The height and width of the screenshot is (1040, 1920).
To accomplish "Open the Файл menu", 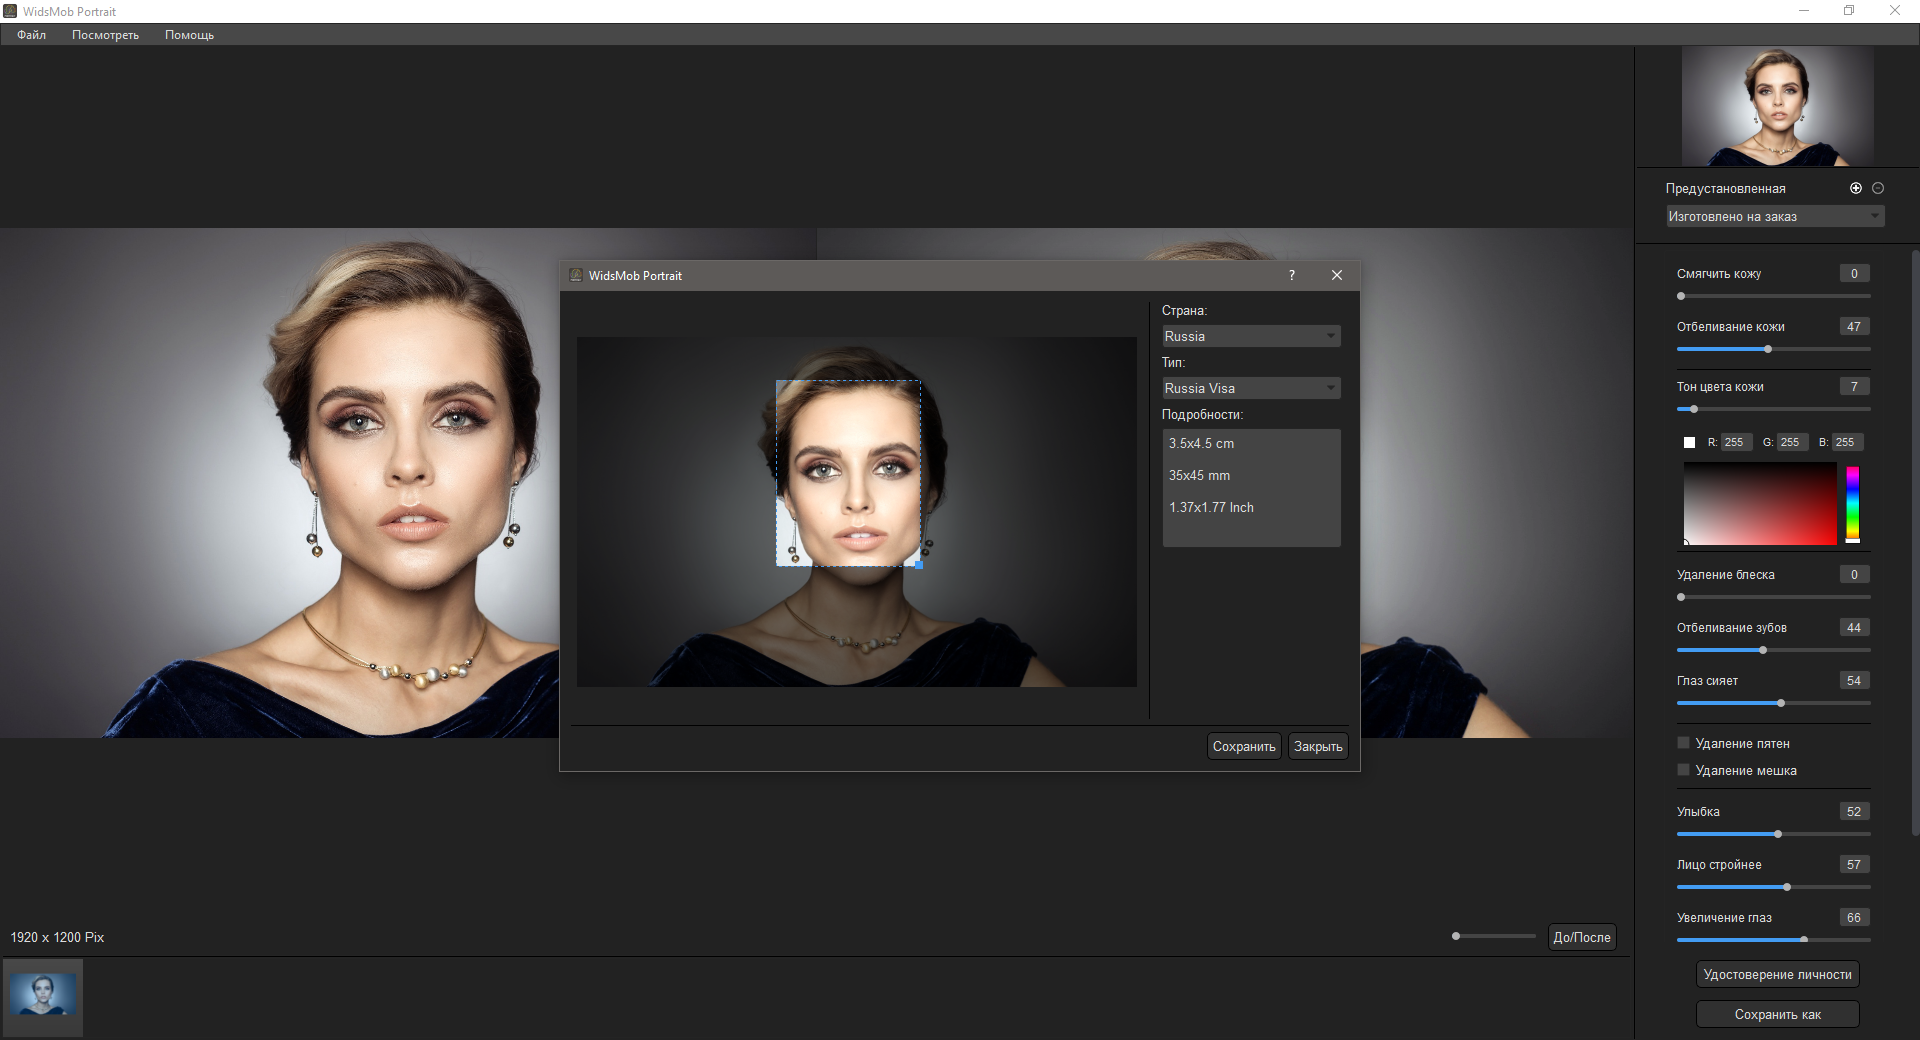I will [31, 35].
